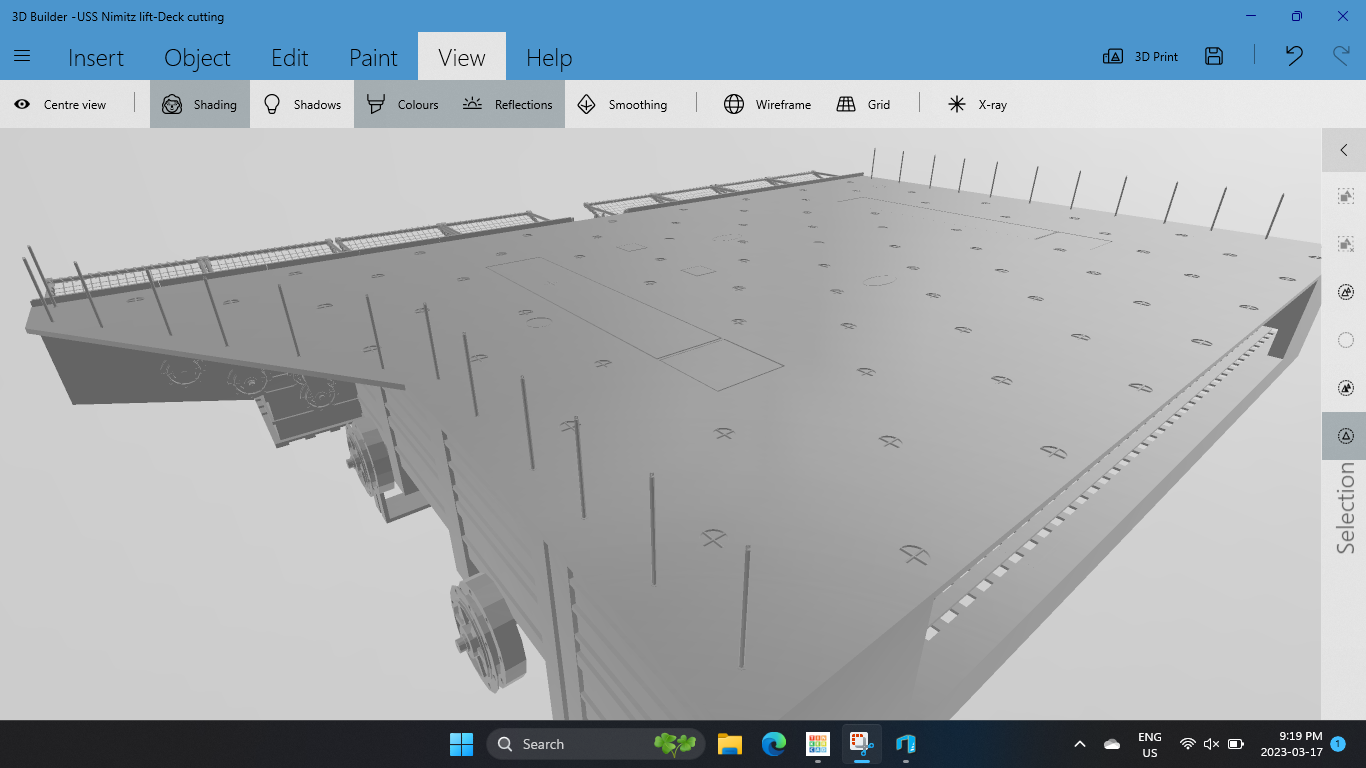Click the third circular selection mode icon
This screenshot has width=1366, height=768.
pos(1345,292)
